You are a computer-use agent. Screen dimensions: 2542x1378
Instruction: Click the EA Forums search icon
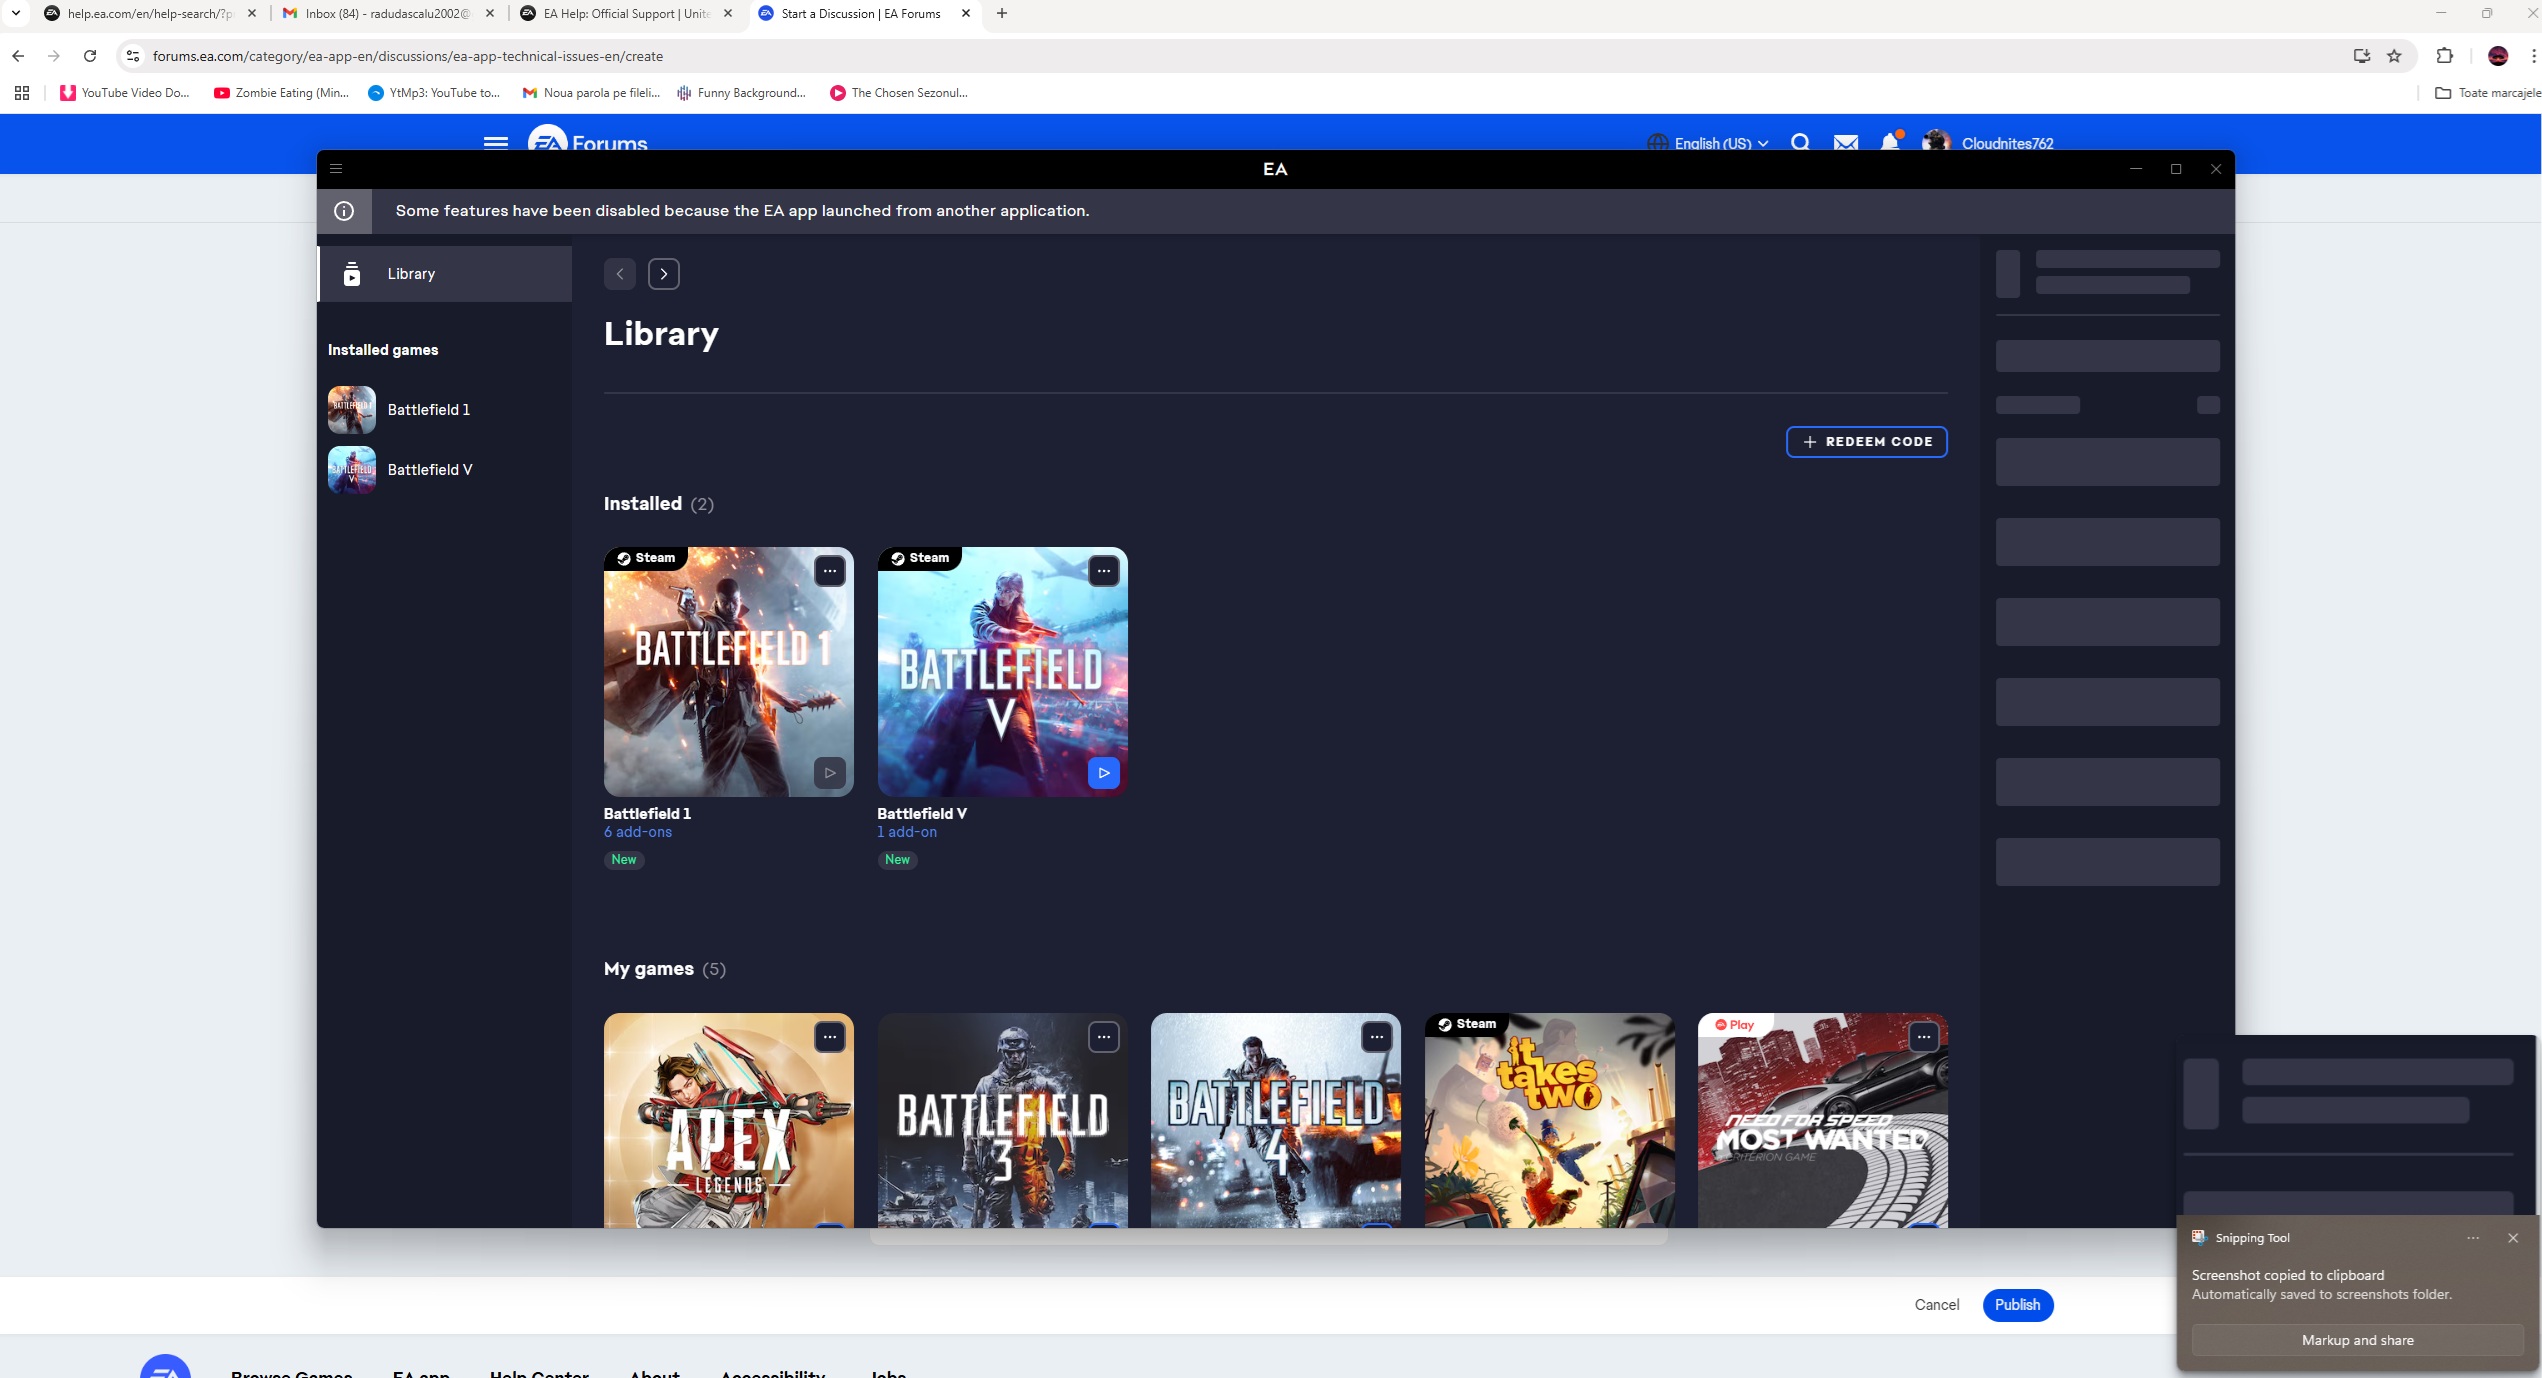pos(1800,142)
